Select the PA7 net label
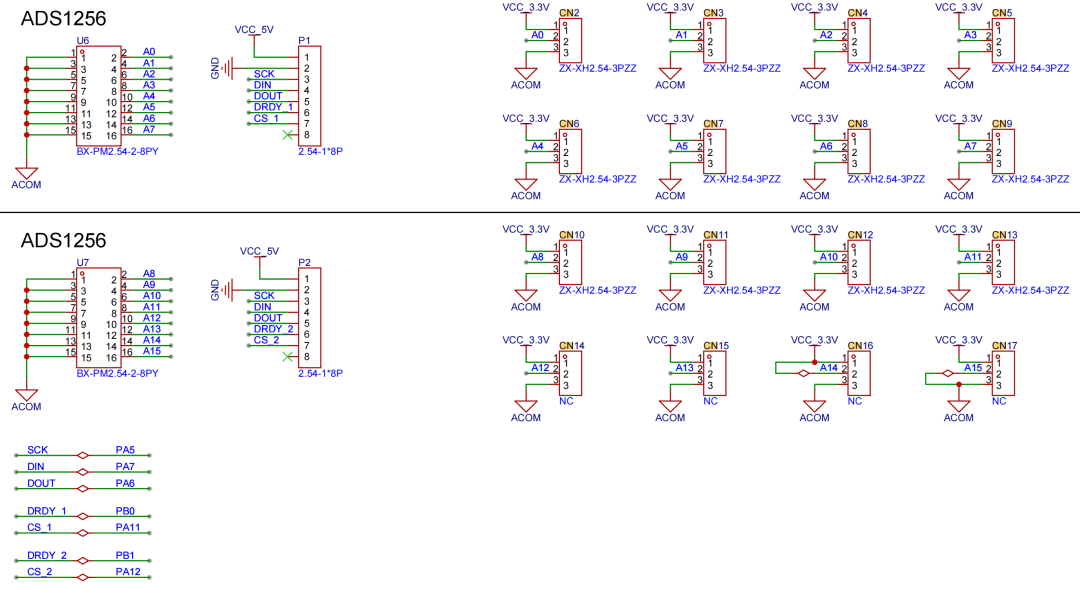 [x=125, y=466]
